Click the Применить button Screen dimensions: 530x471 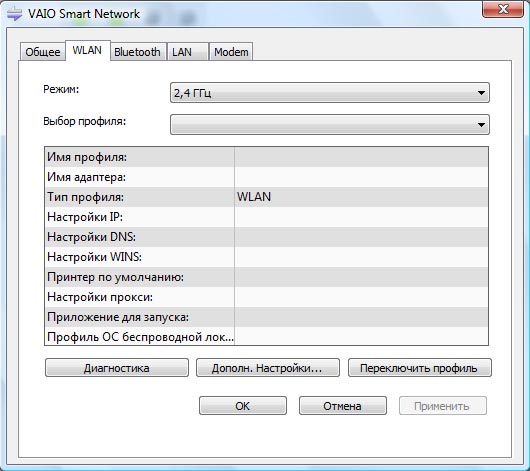click(443, 406)
